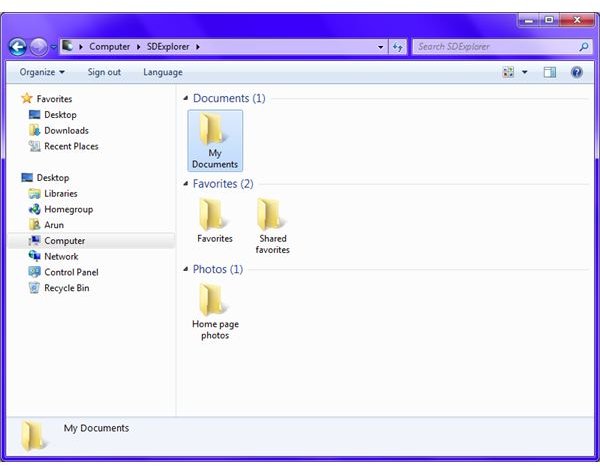The image size is (600, 466).
Task: Open Control Panel in navigation tree
Action: pyautogui.click(x=71, y=272)
